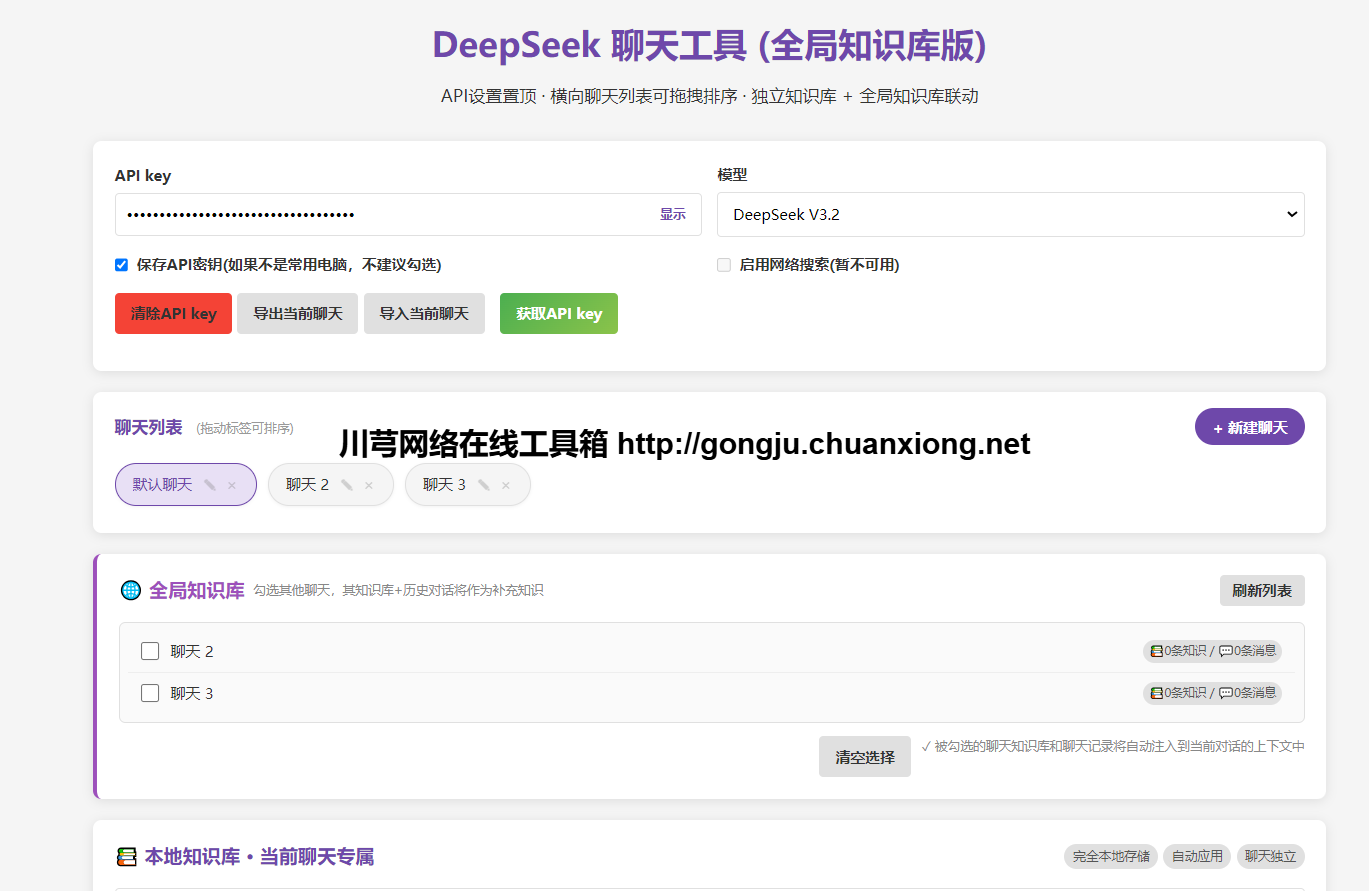The image size is (1369, 891).
Task: Click the 本地知识库 · 当前聊天专属 heading
Action: click(260, 857)
